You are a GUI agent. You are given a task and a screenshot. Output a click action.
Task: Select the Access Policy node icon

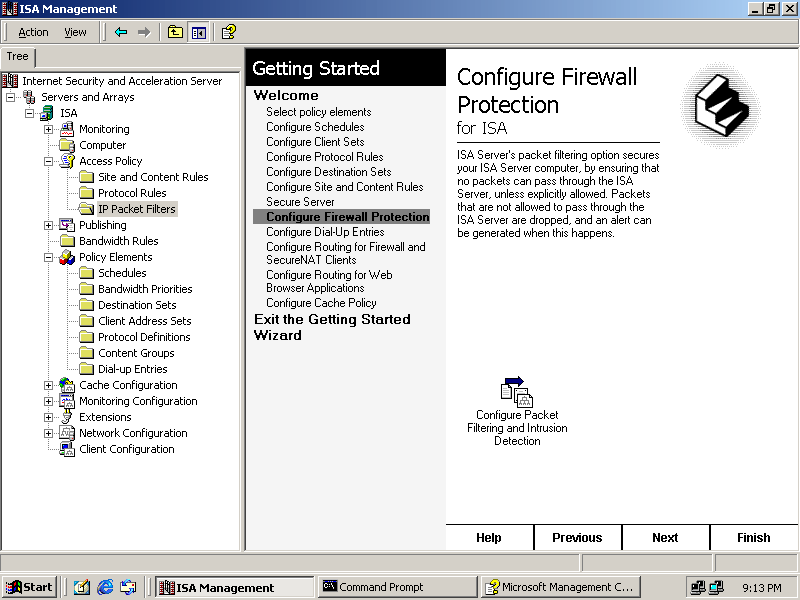click(67, 161)
